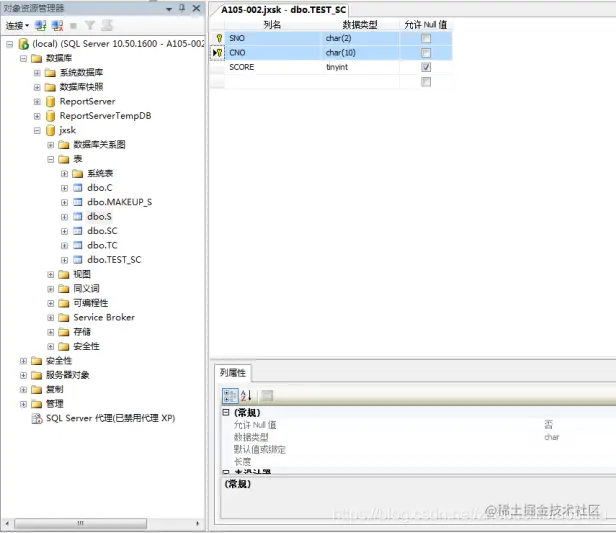The image size is (616, 533).
Task: Click the dbo.SC table icon
Action: (78, 231)
